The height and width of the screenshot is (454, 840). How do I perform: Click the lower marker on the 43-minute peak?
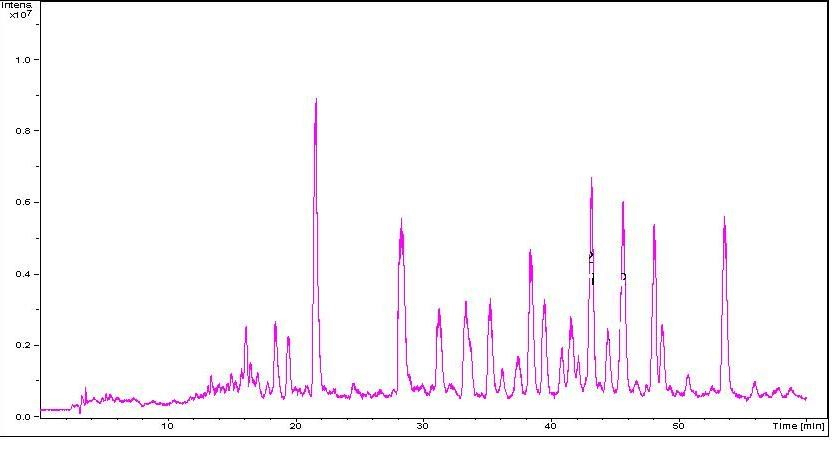(592, 281)
